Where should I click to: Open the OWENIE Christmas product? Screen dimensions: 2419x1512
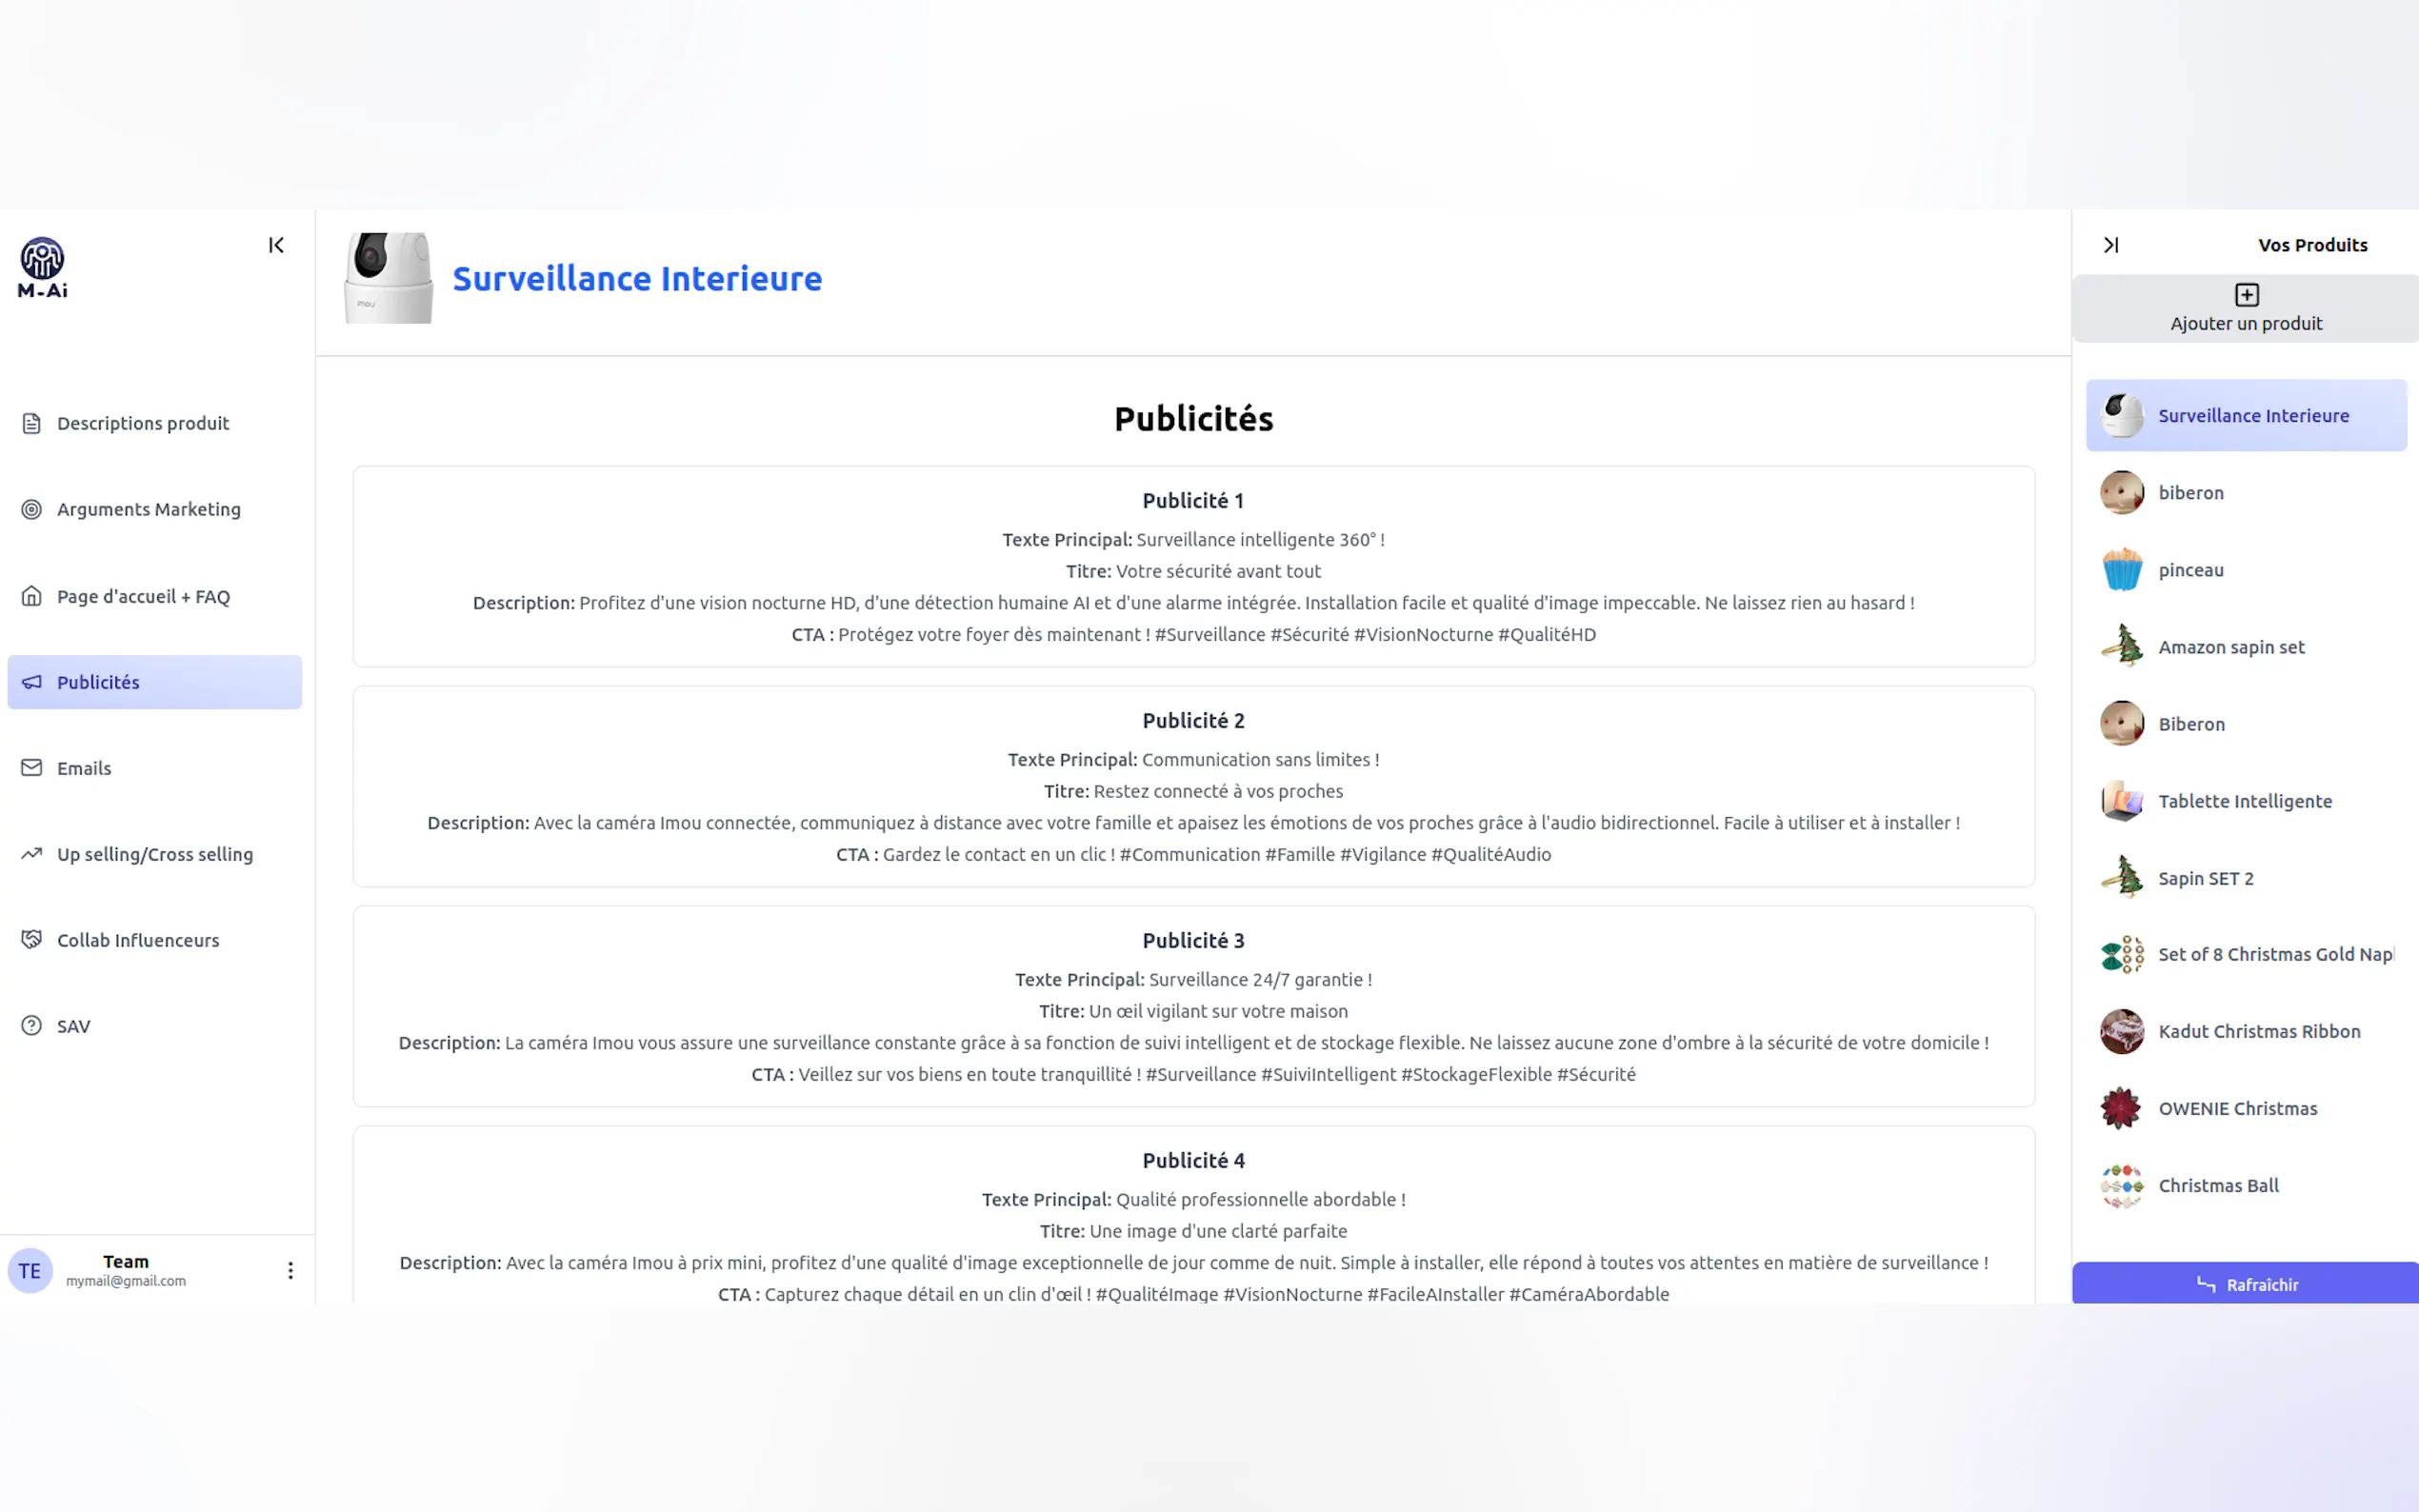click(2237, 1108)
